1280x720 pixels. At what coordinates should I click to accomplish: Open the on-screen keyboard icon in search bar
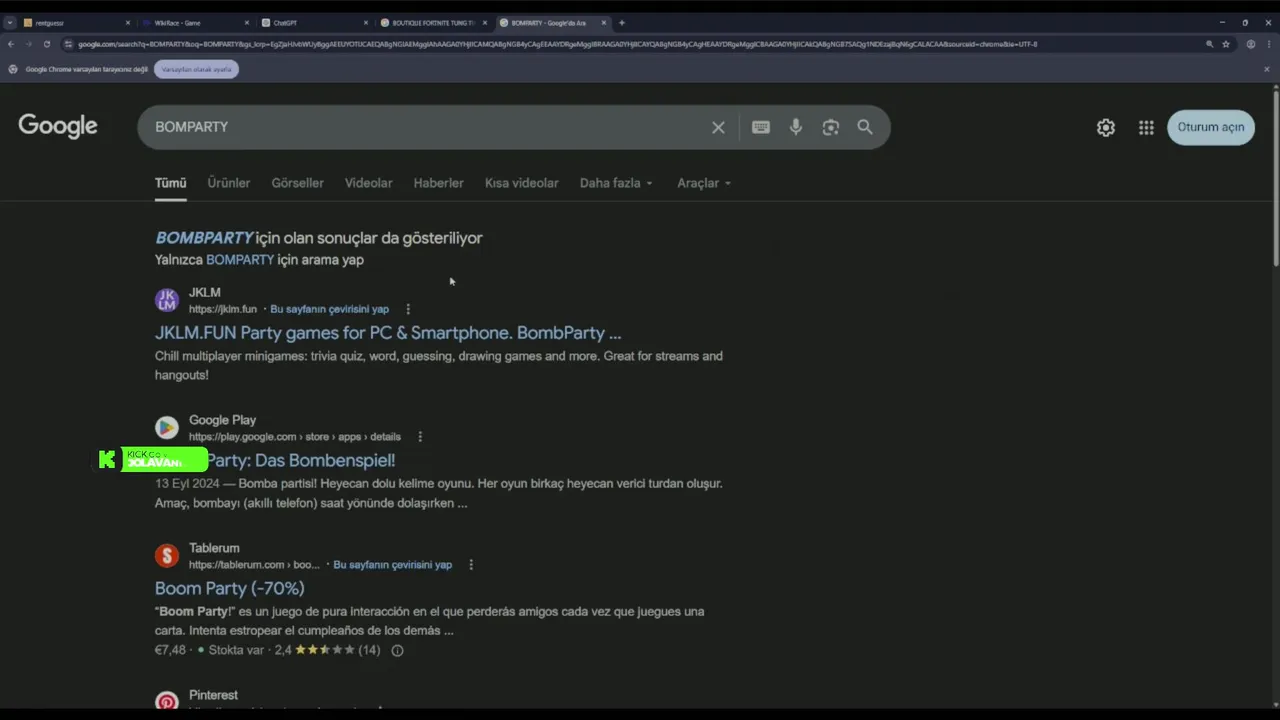[x=761, y=127]
